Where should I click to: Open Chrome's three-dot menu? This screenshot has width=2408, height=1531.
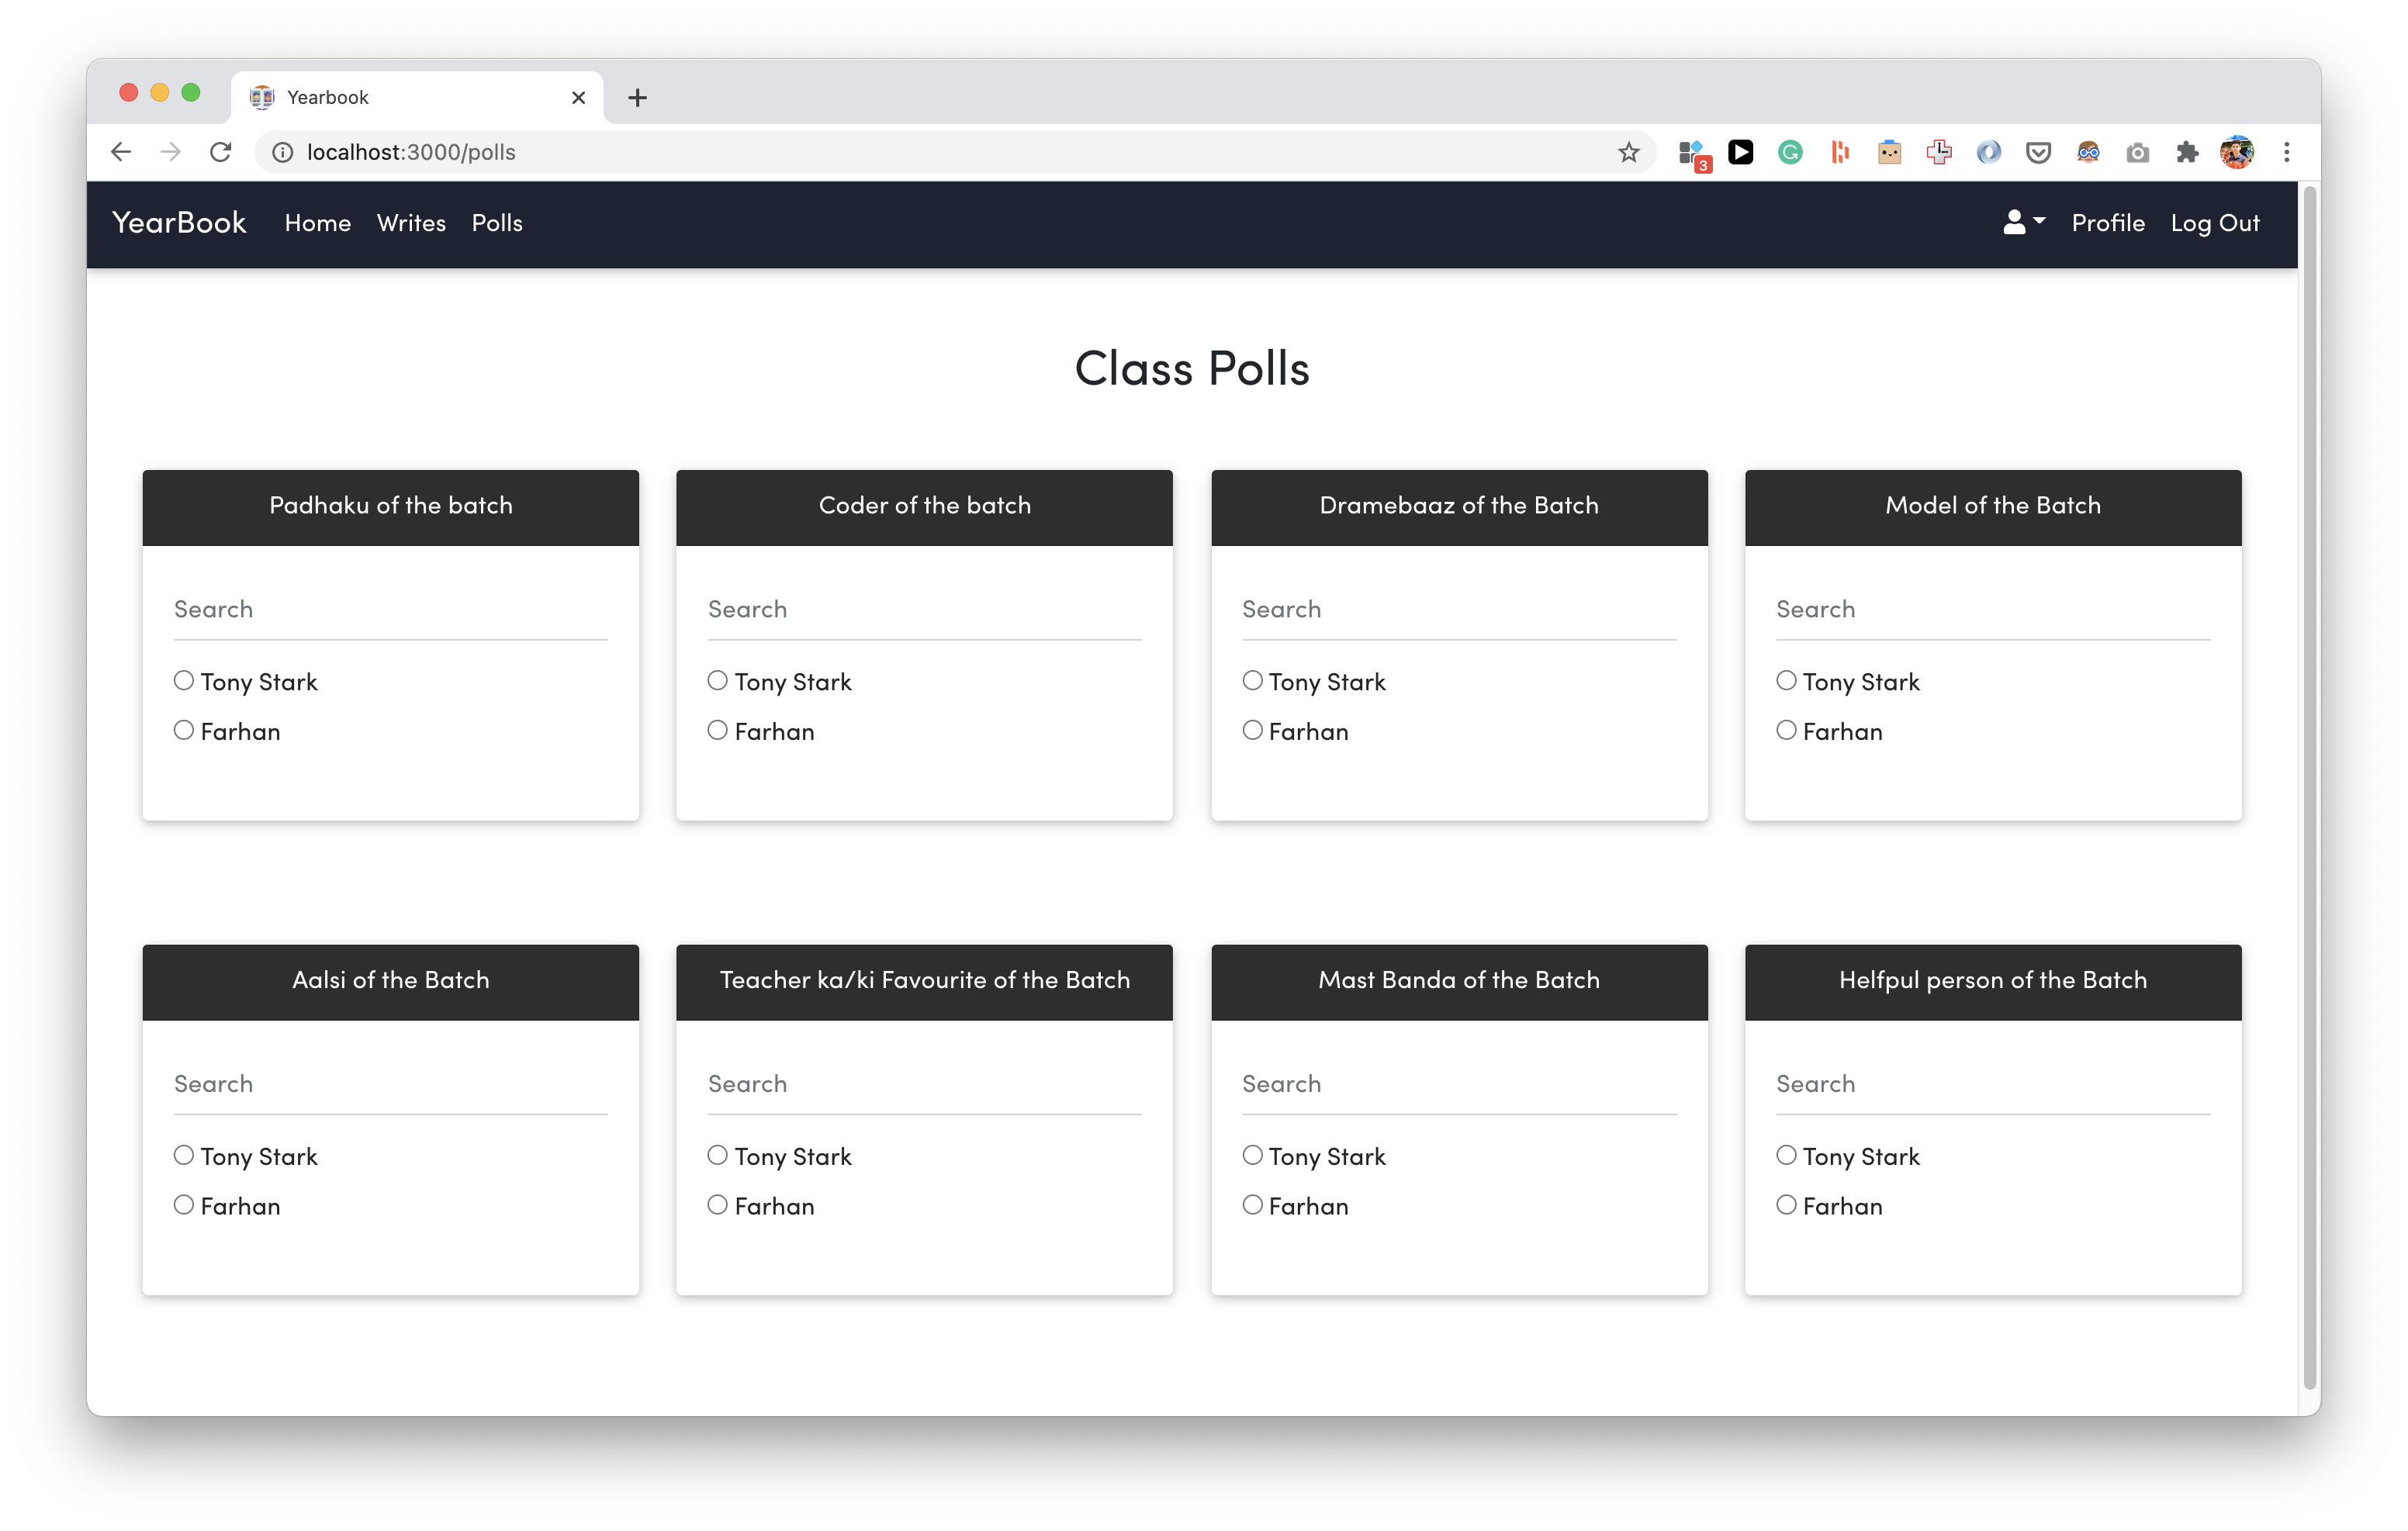pos(2286,152)
